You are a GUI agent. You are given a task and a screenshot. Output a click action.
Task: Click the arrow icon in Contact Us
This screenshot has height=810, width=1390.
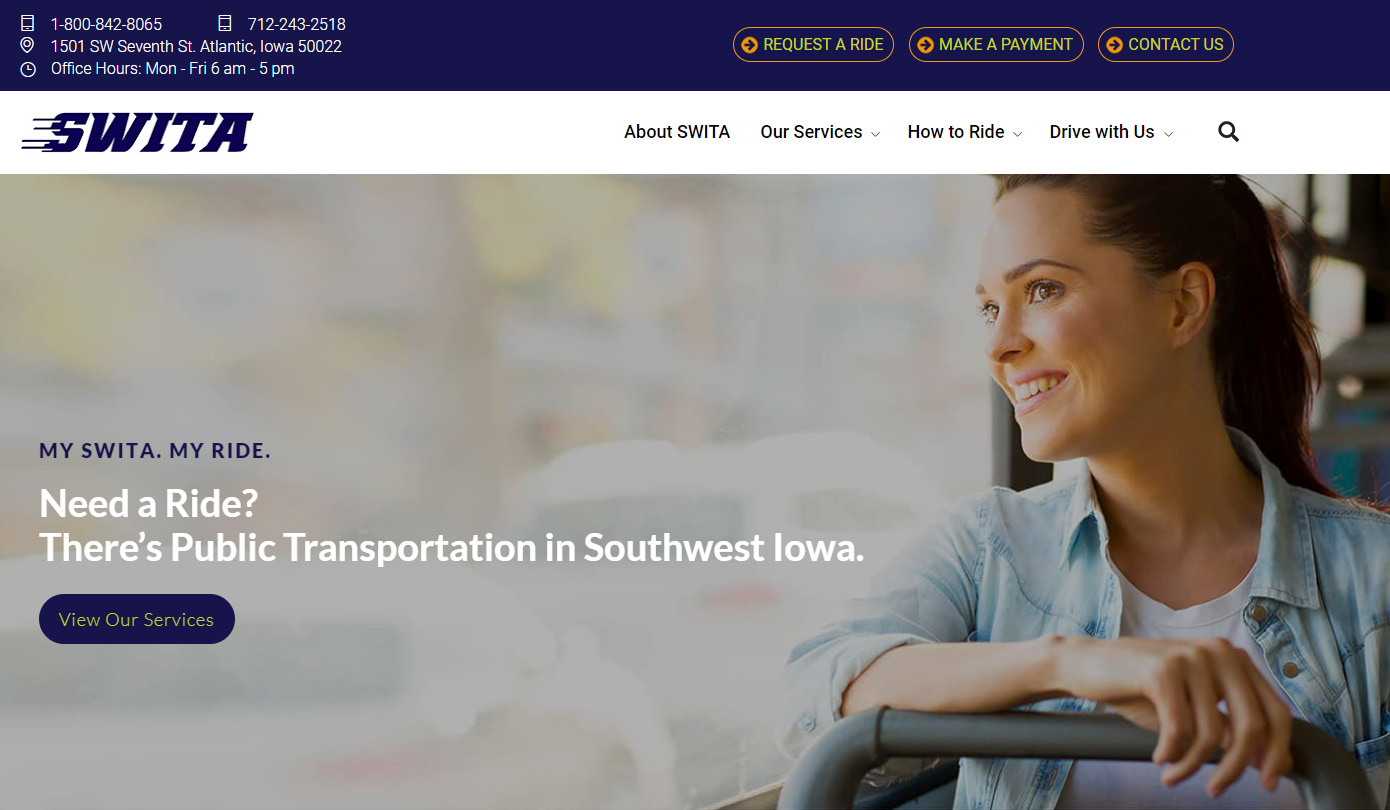(1114, 45)
